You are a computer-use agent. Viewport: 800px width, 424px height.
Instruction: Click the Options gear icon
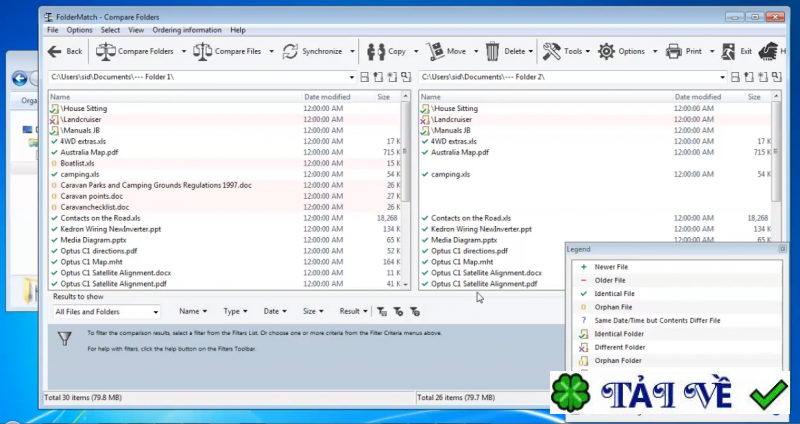(607, 51)
